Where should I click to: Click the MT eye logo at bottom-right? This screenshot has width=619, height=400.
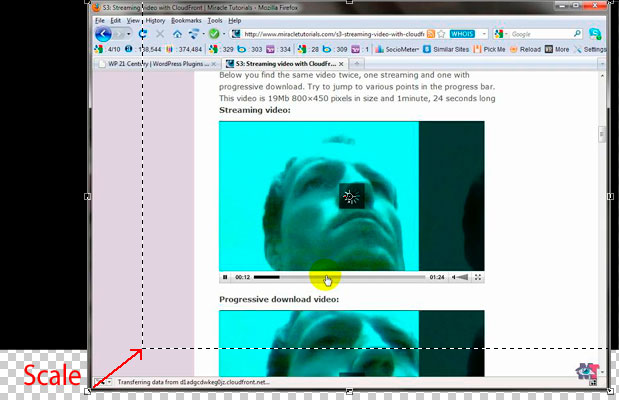pos(587,372)
